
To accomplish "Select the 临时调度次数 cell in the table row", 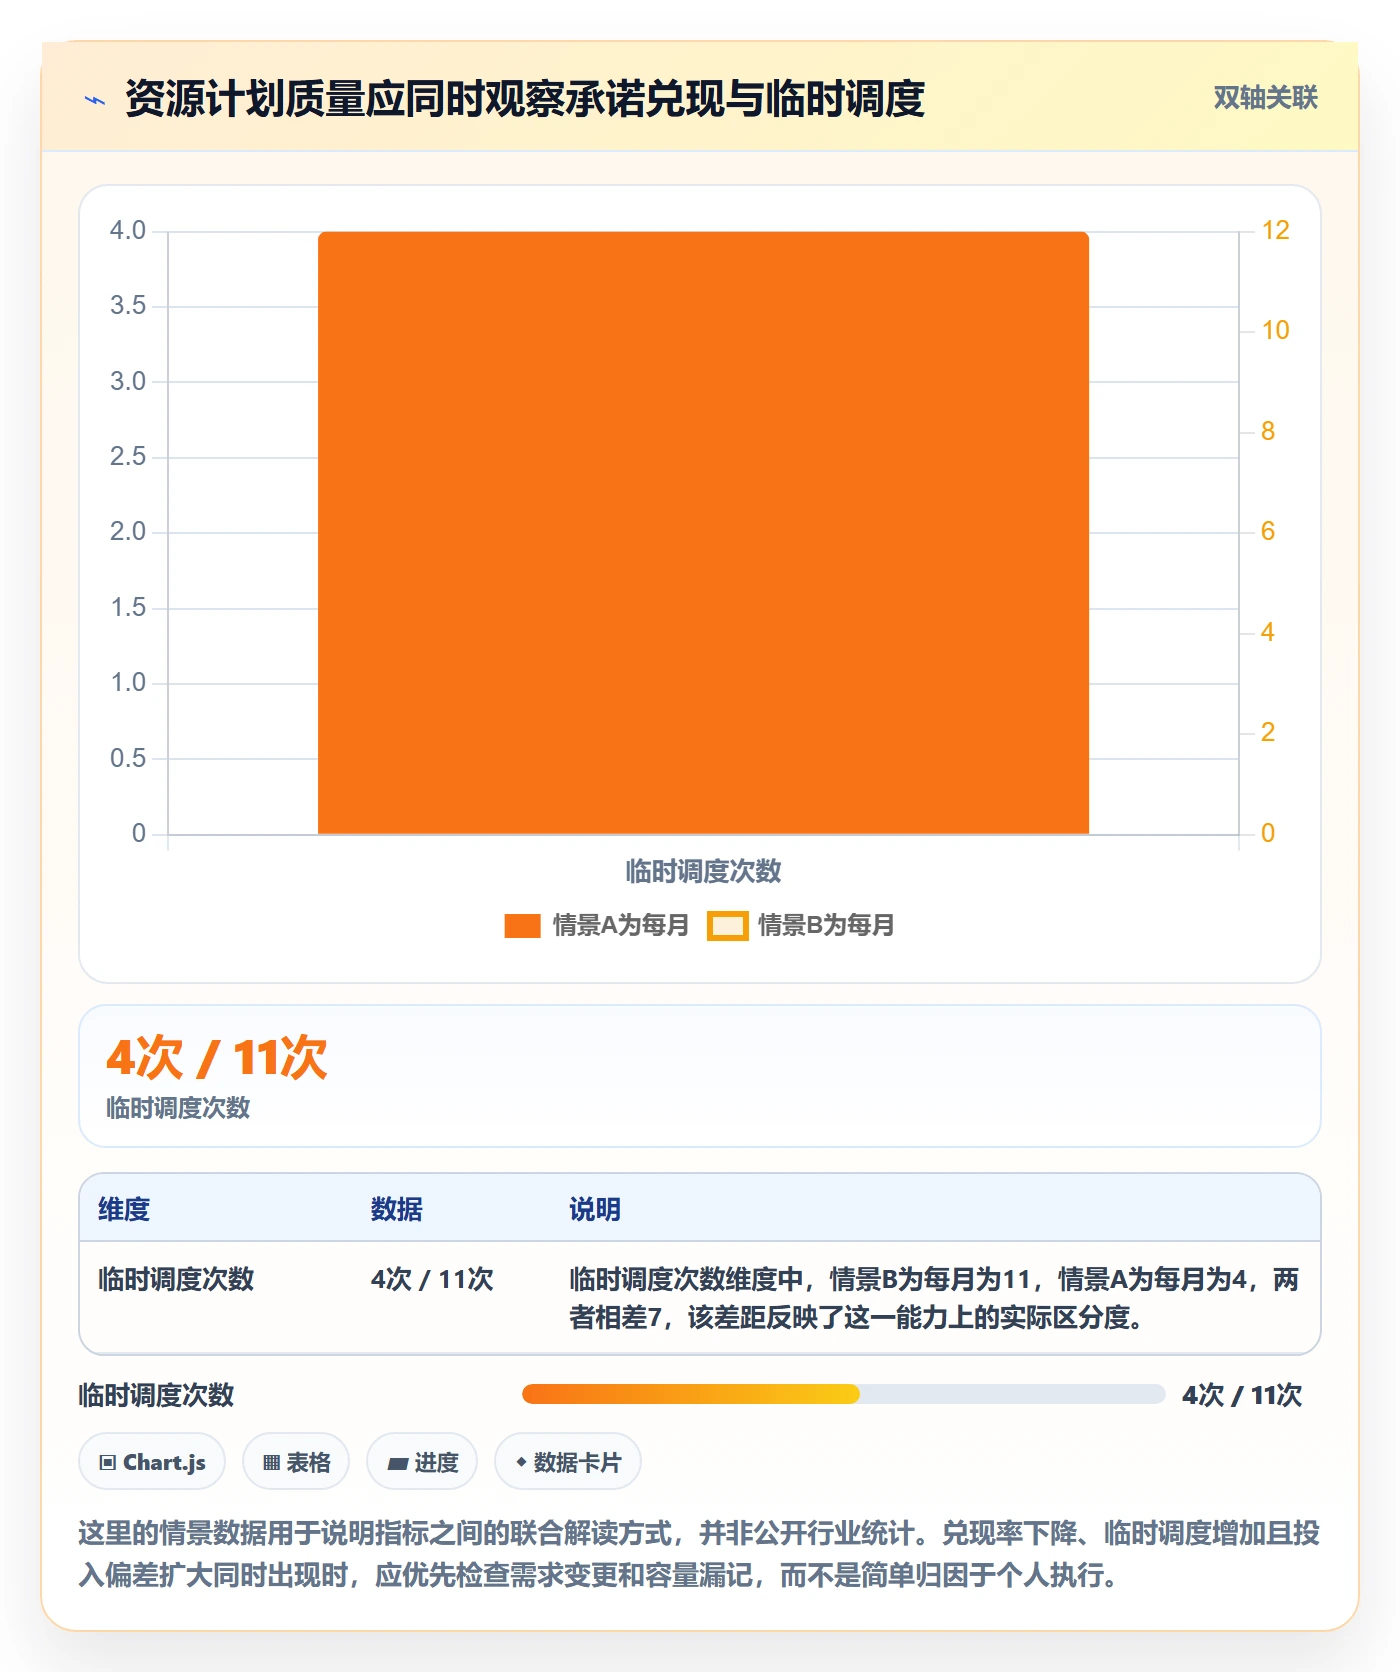I will [176, 1279].
